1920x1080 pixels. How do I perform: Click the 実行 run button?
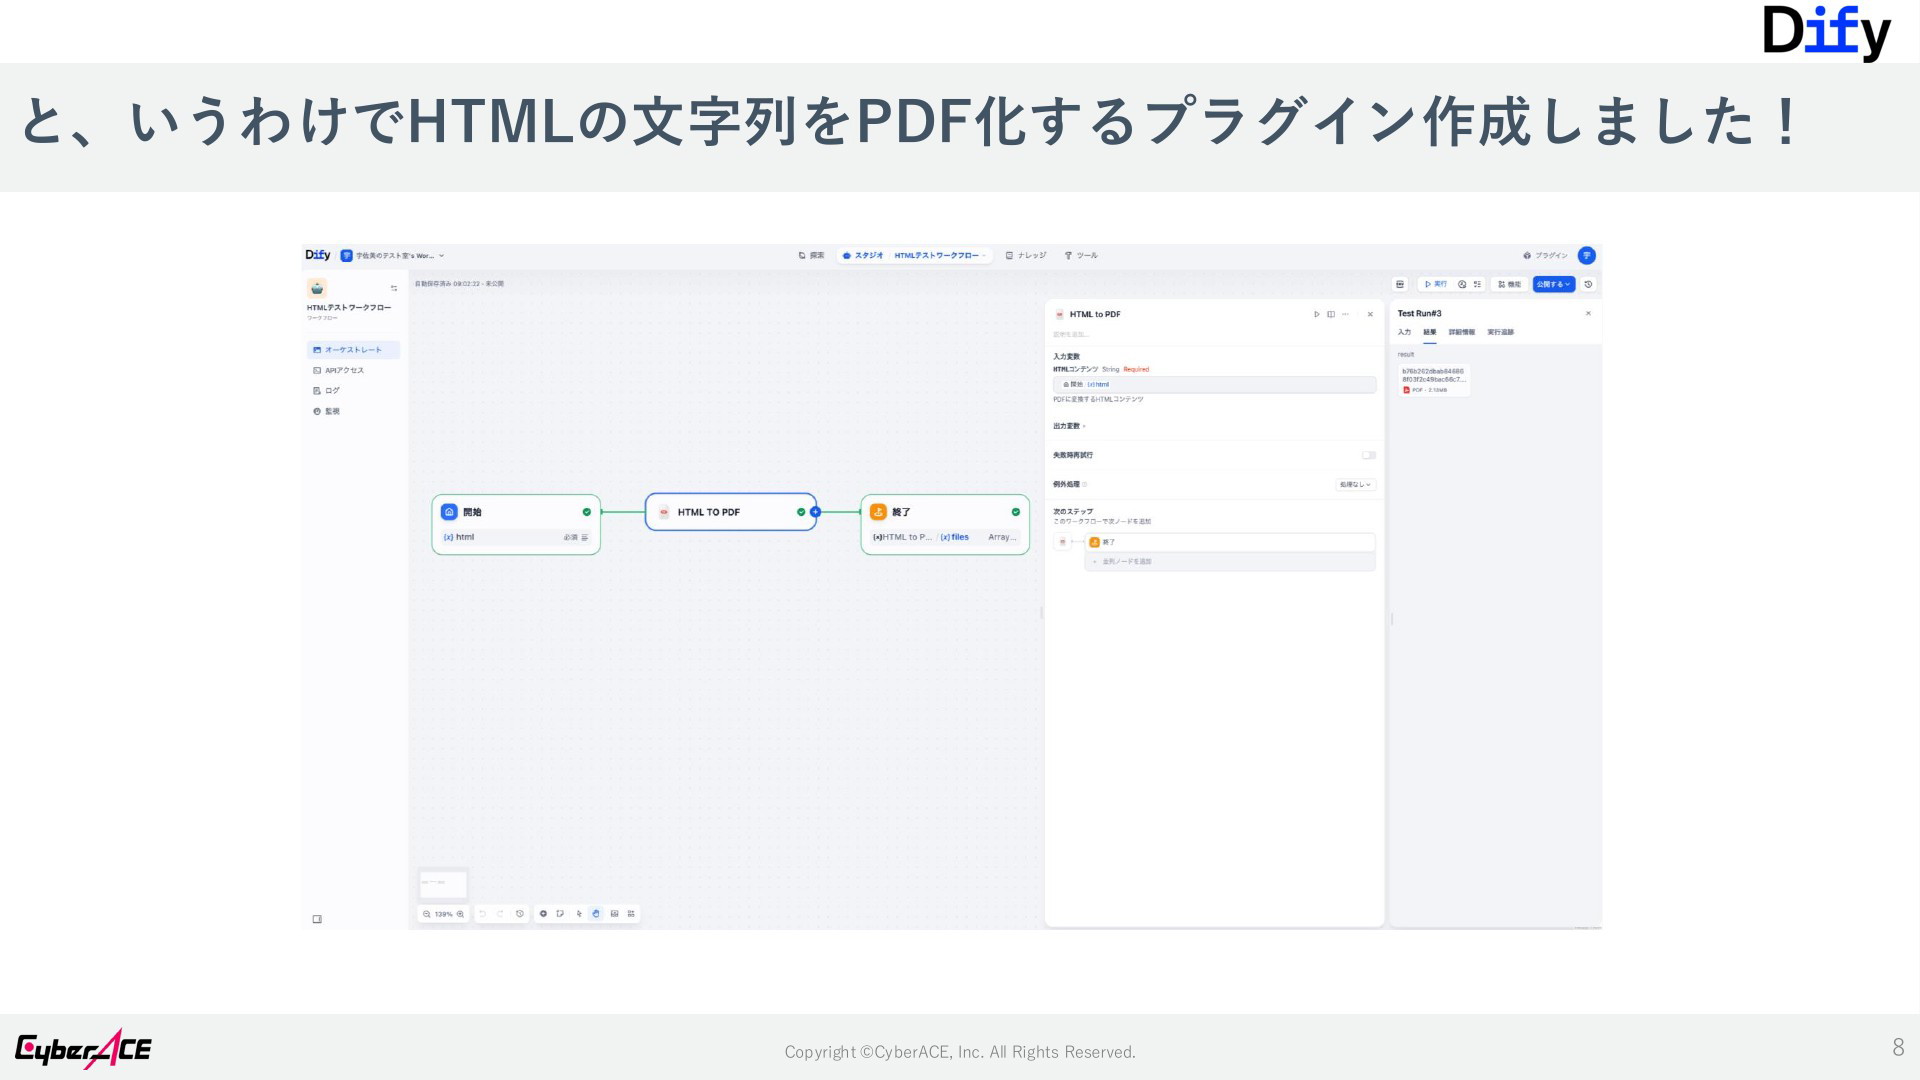(1435, 284)
